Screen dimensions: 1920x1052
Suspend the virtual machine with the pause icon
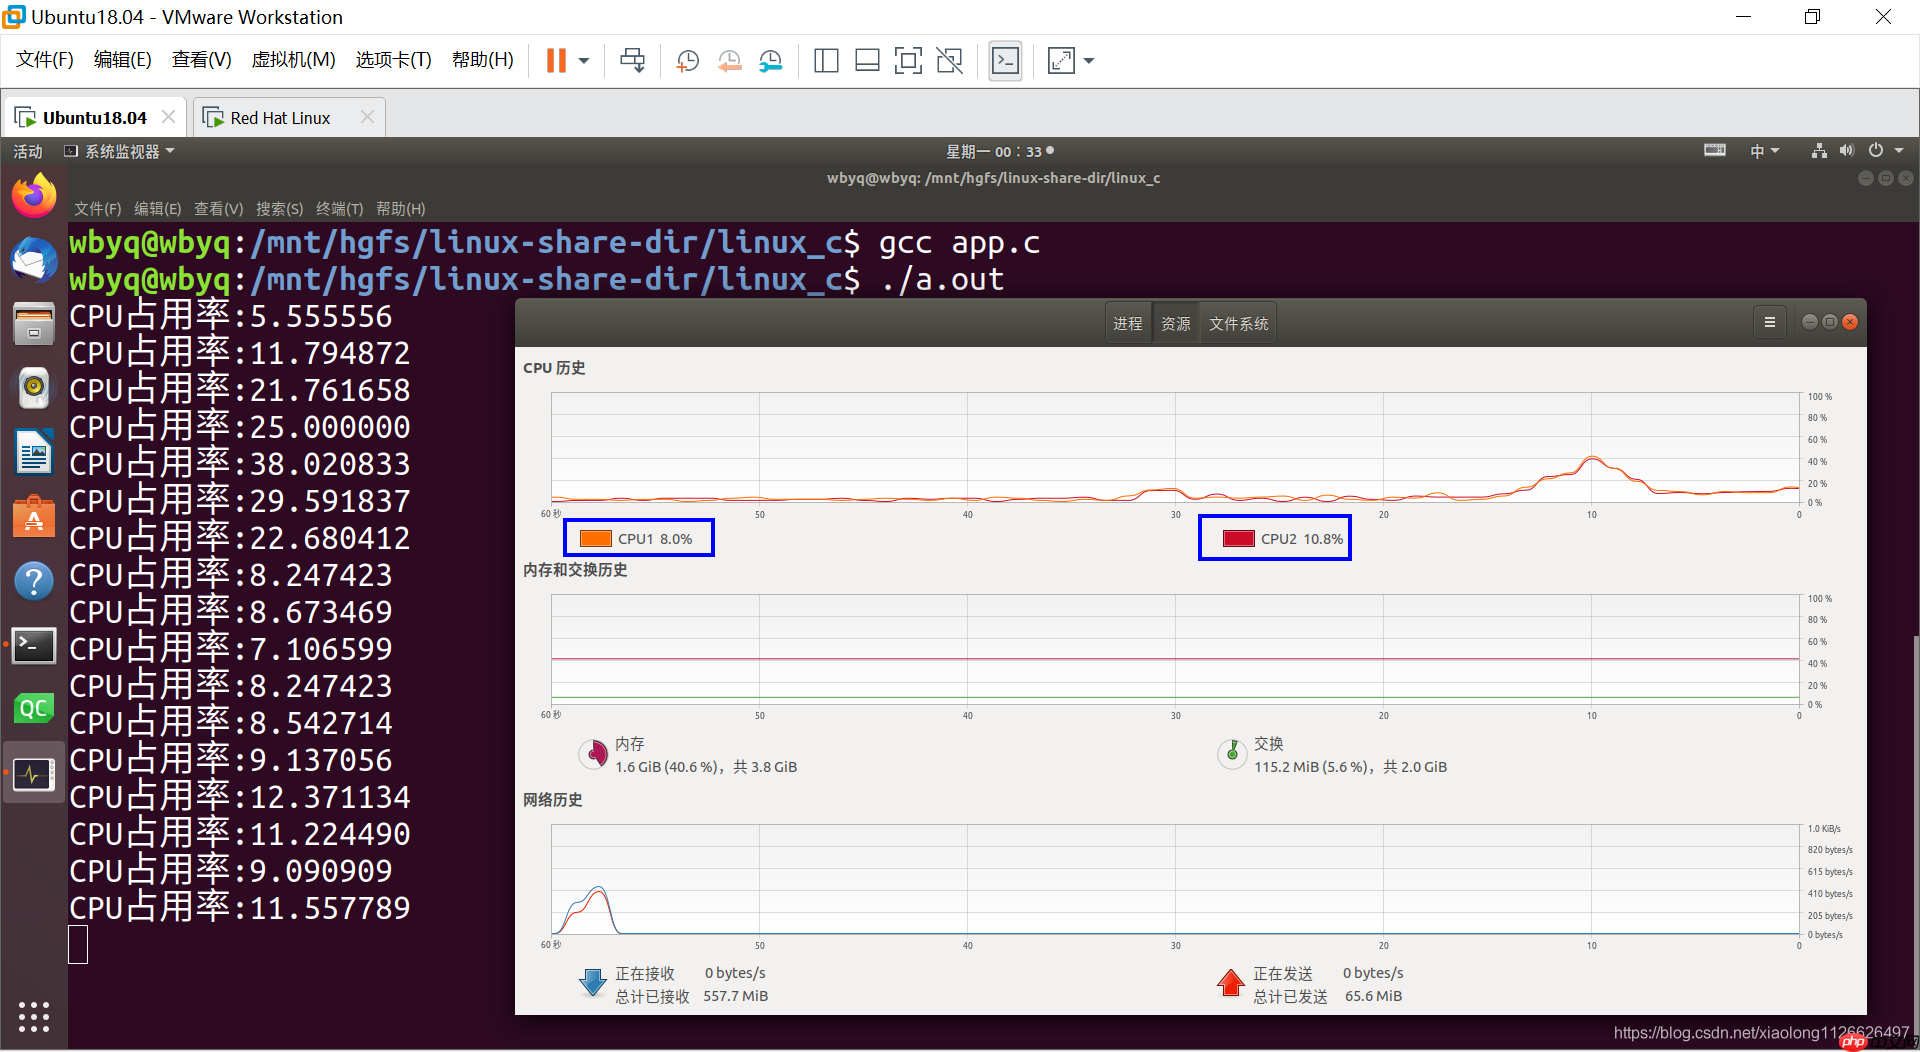[x=557, y=60]
